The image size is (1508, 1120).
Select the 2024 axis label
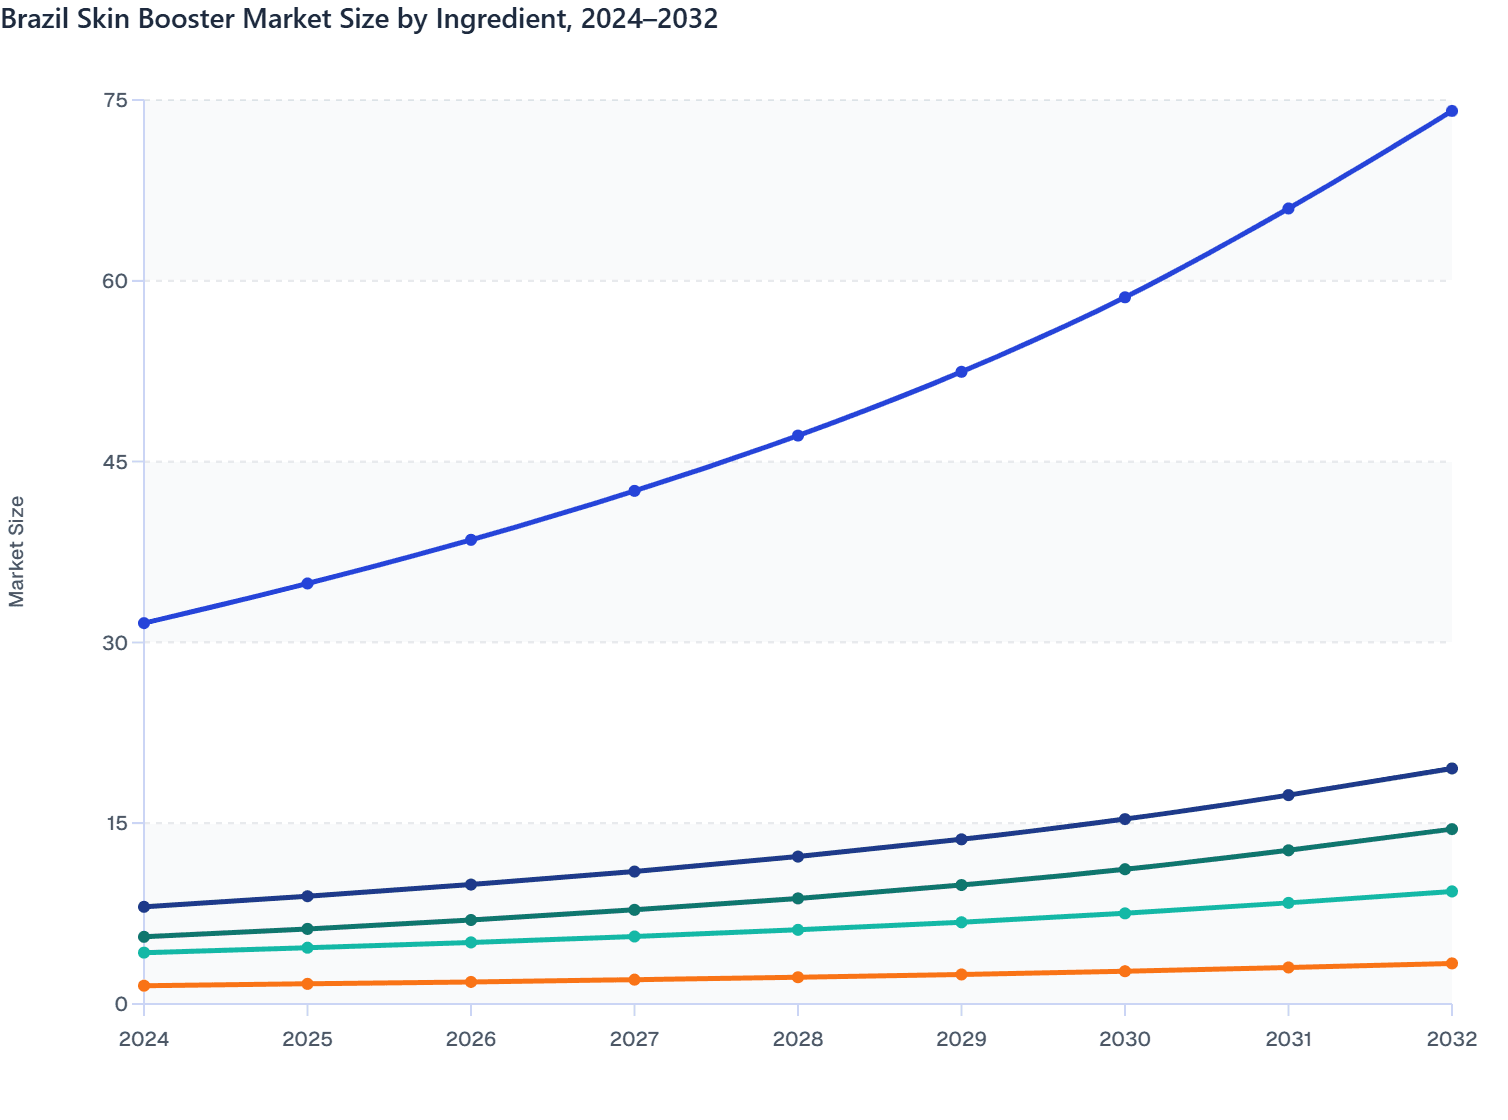143,1040
